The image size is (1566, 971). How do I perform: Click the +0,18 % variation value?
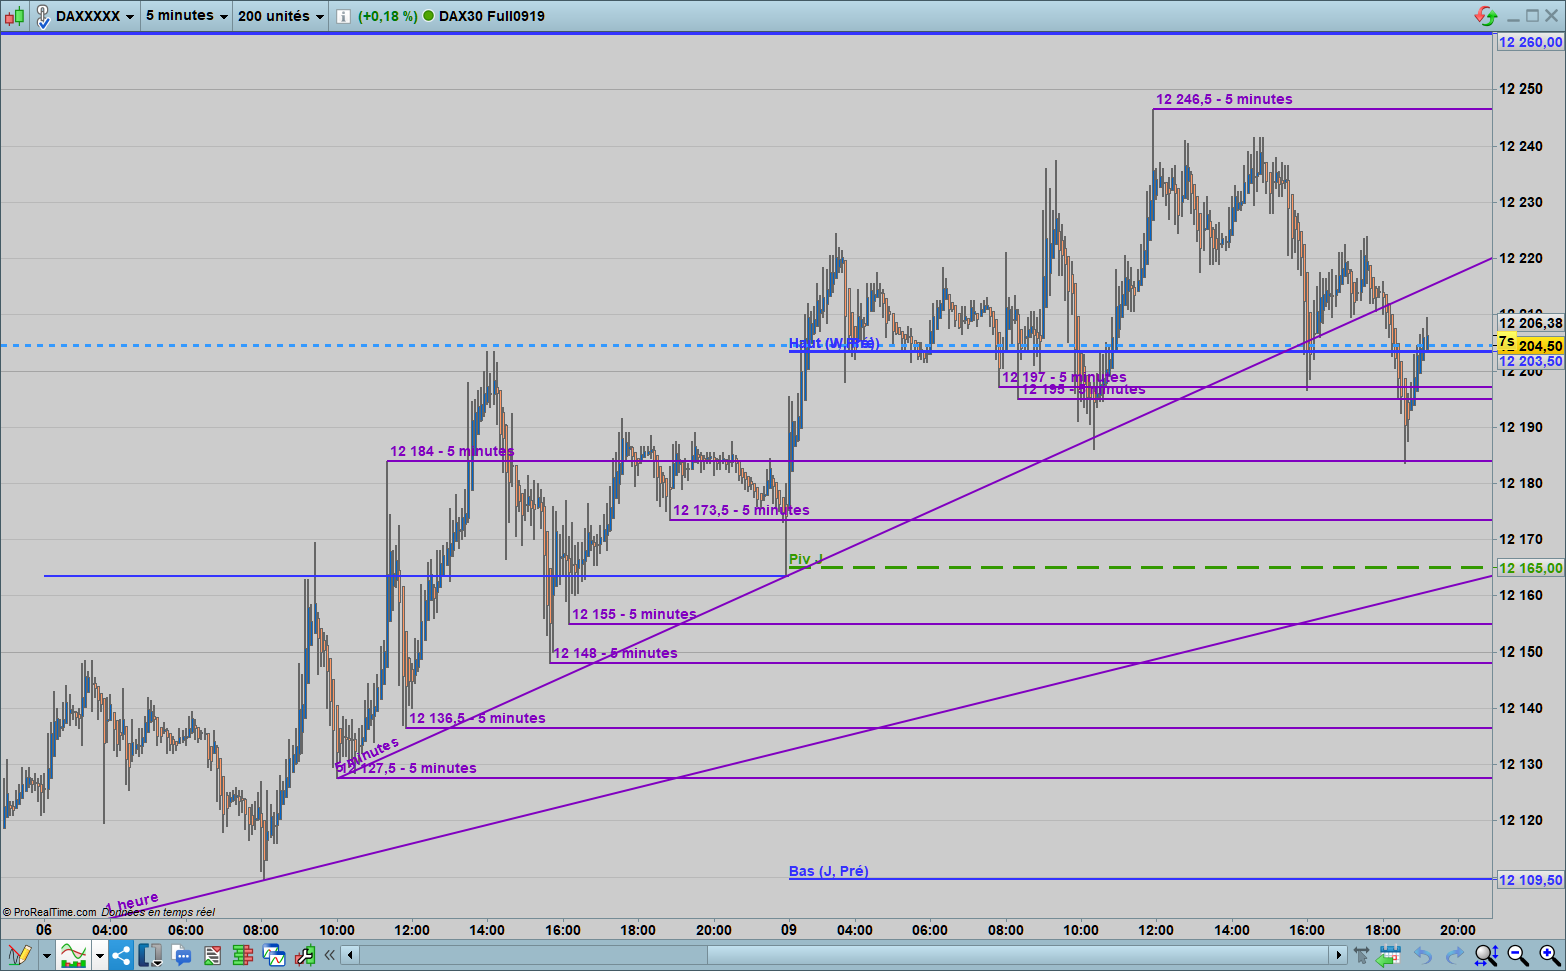tap(388, 16)
